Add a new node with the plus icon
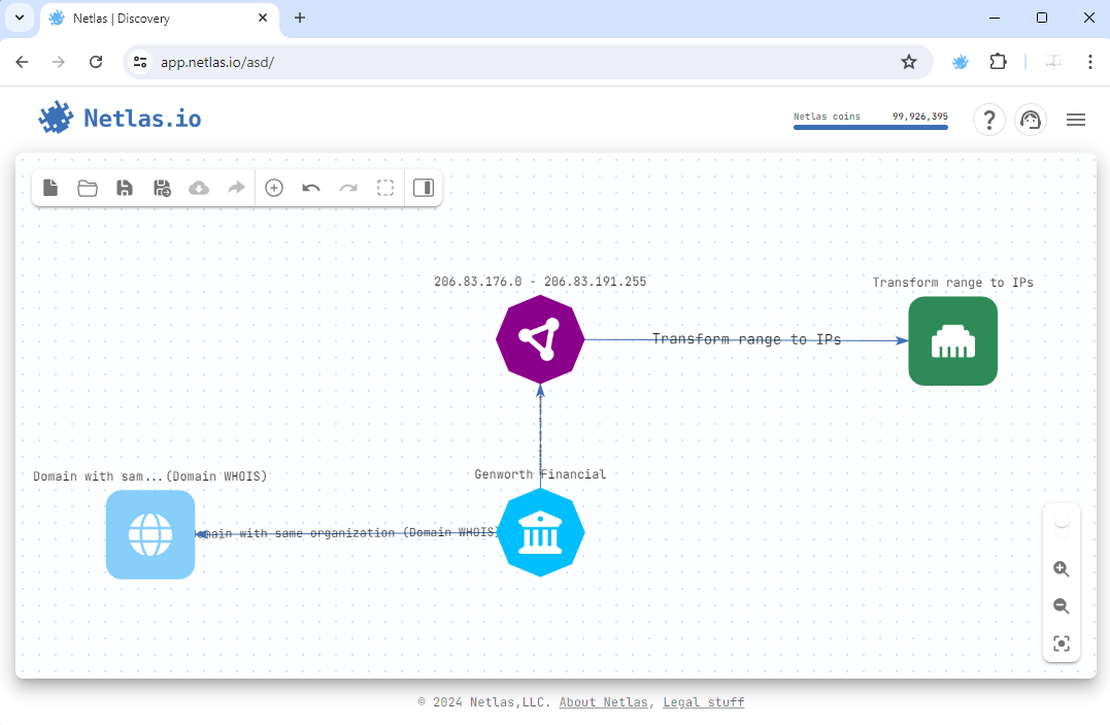The image size is (1110, 725). coord(274,187)
